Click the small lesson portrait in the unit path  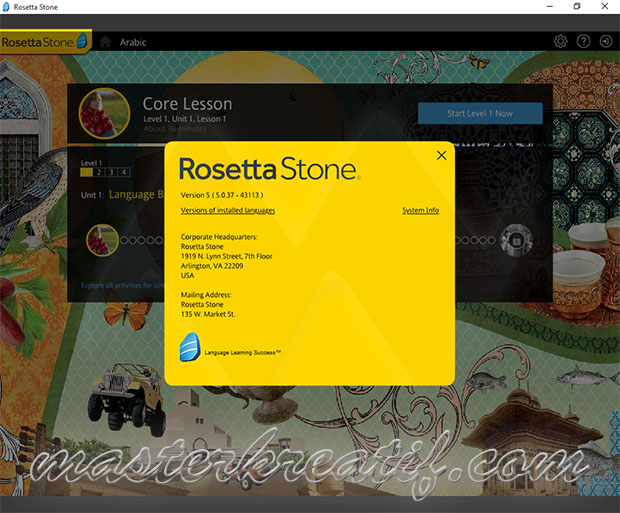(x=102, y=240)
